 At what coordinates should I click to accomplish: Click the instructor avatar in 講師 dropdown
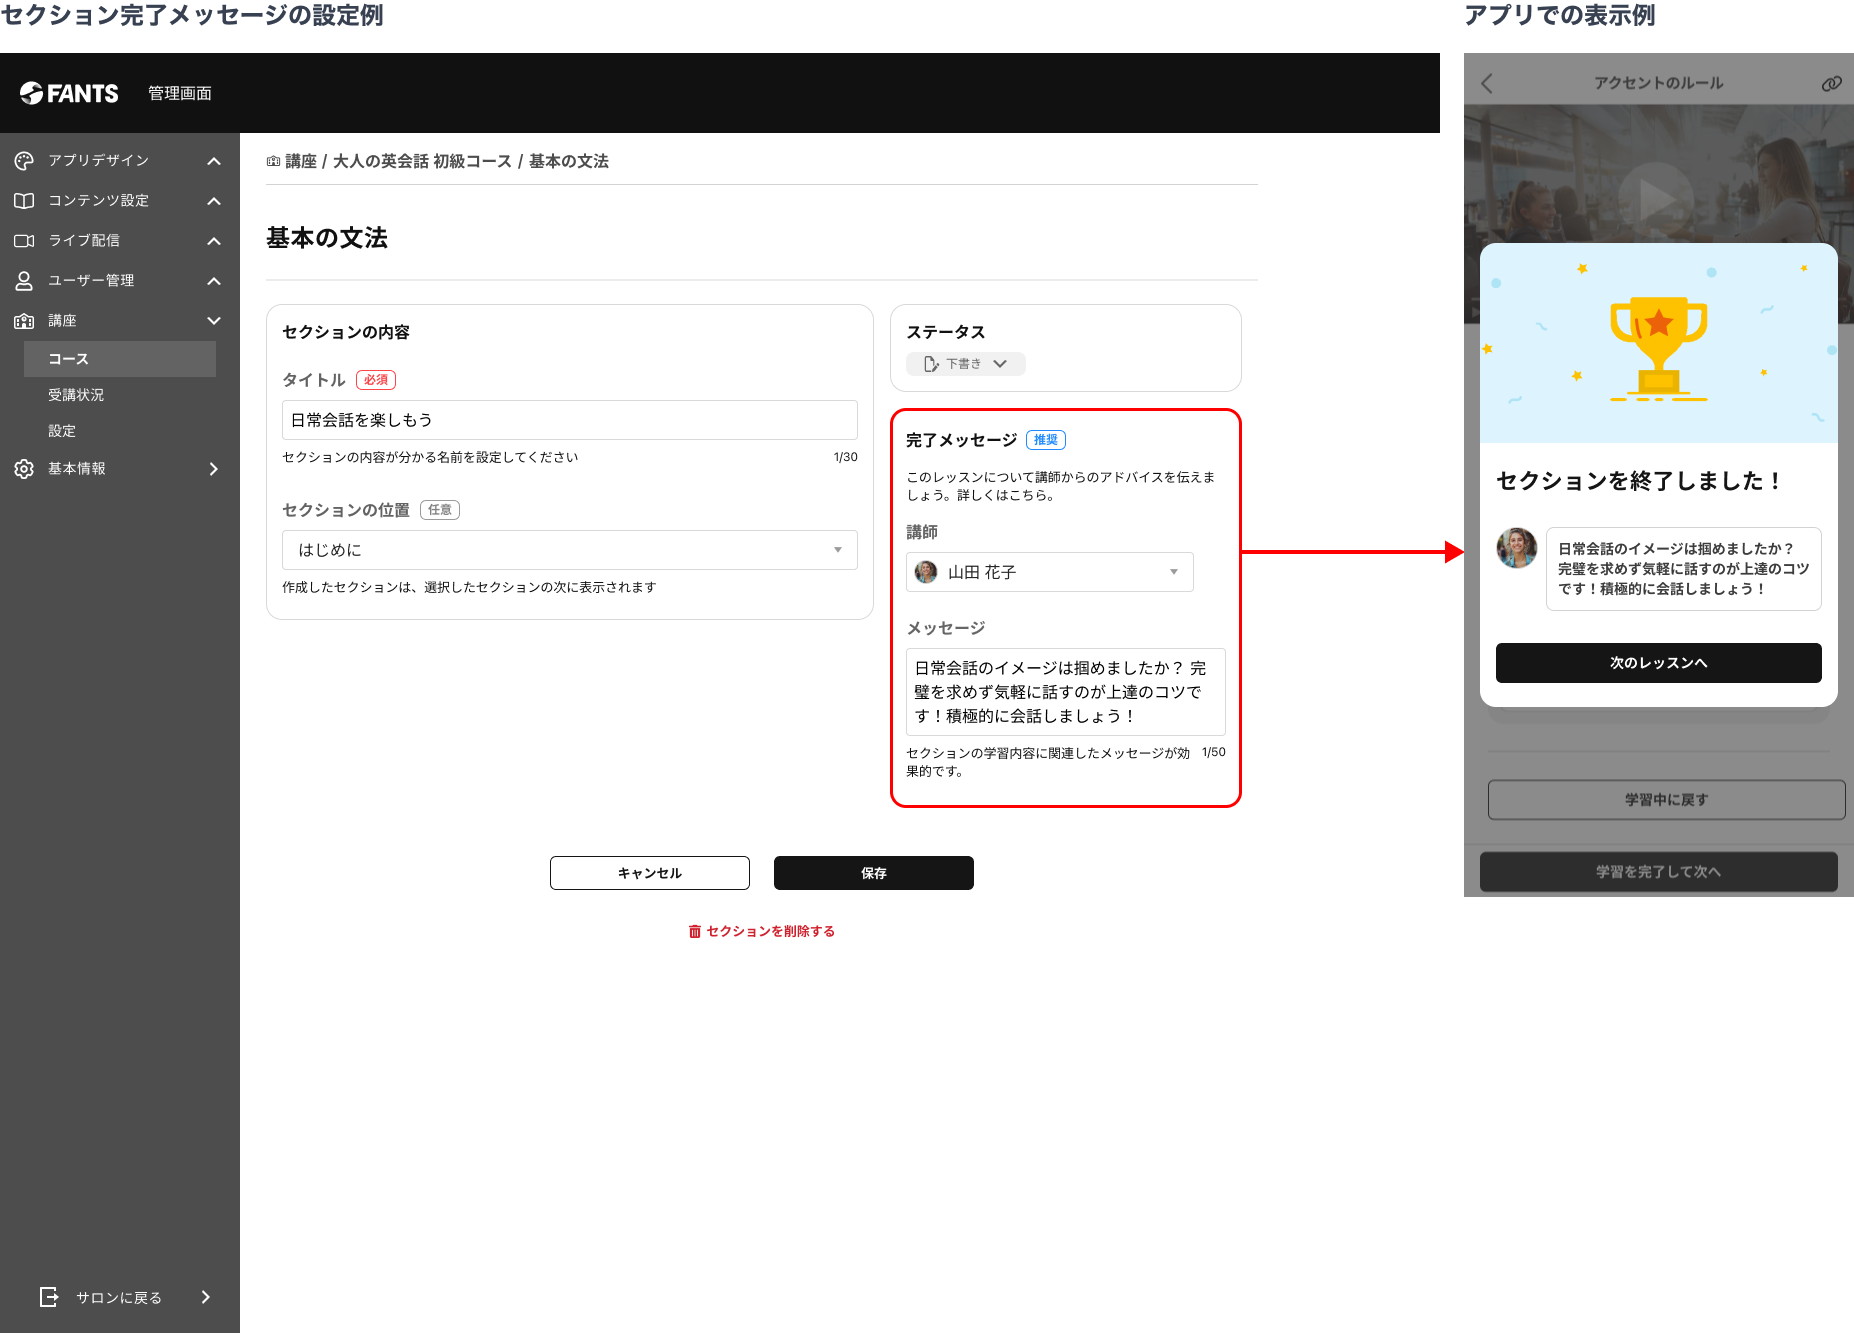pyautogui.click(x=926, y=572)
